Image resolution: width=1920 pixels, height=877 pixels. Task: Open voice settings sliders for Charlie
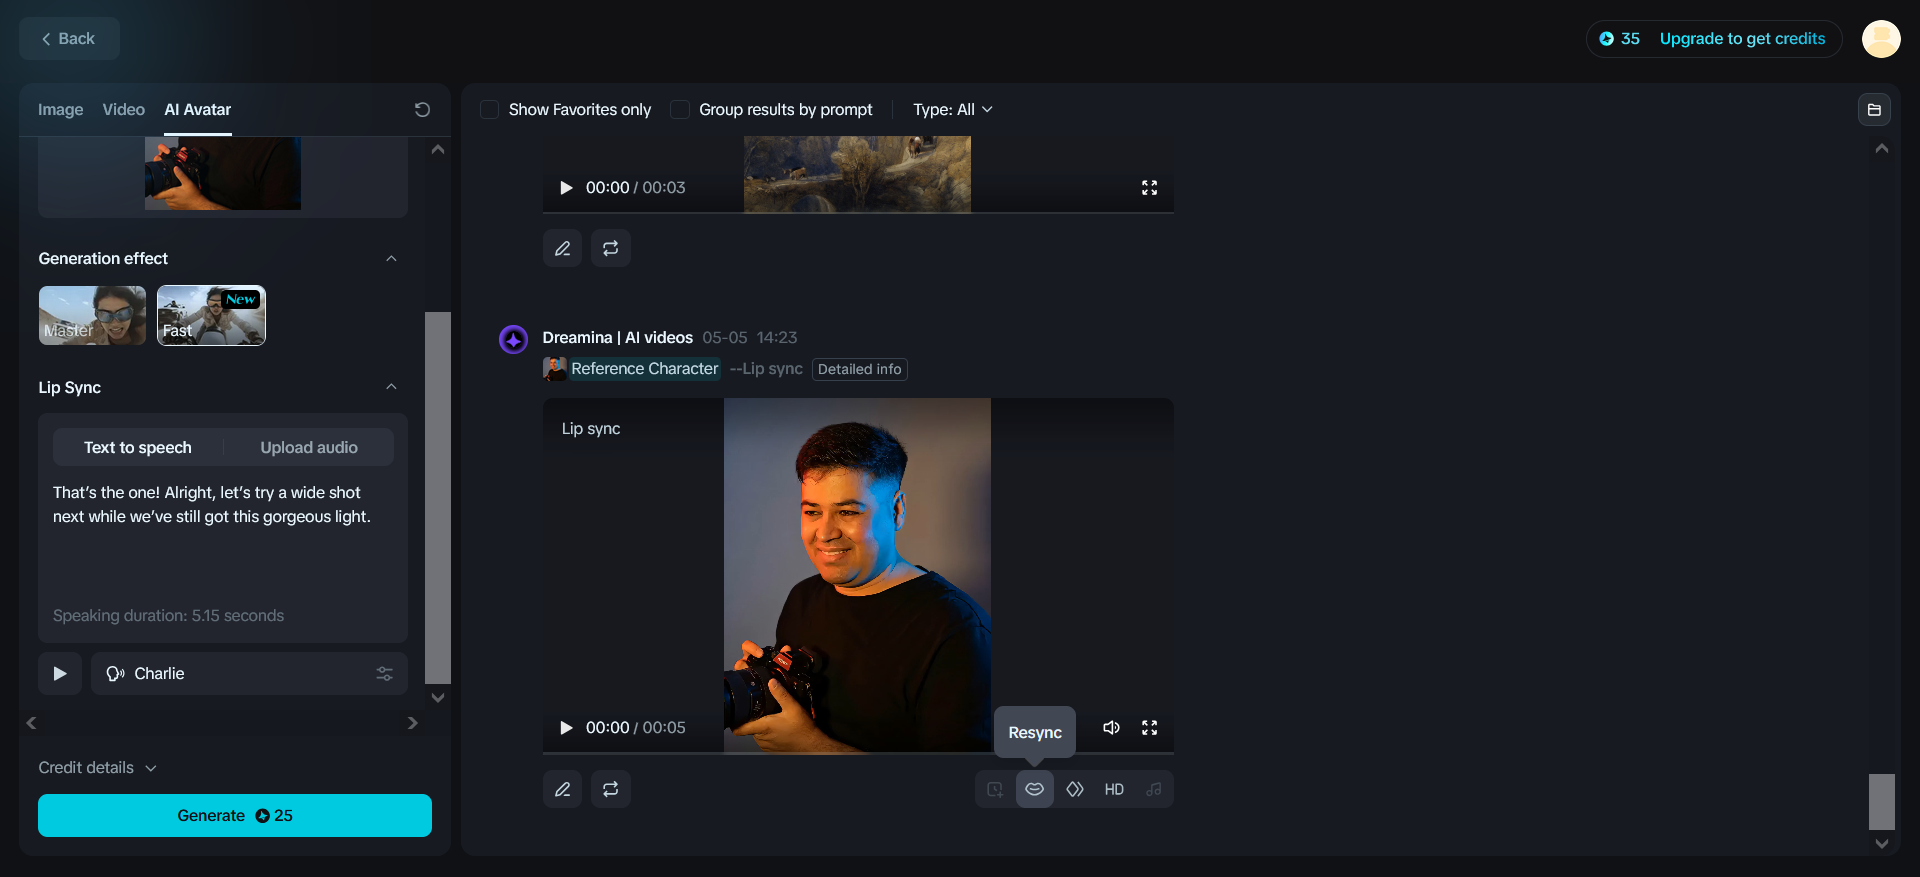384,674
